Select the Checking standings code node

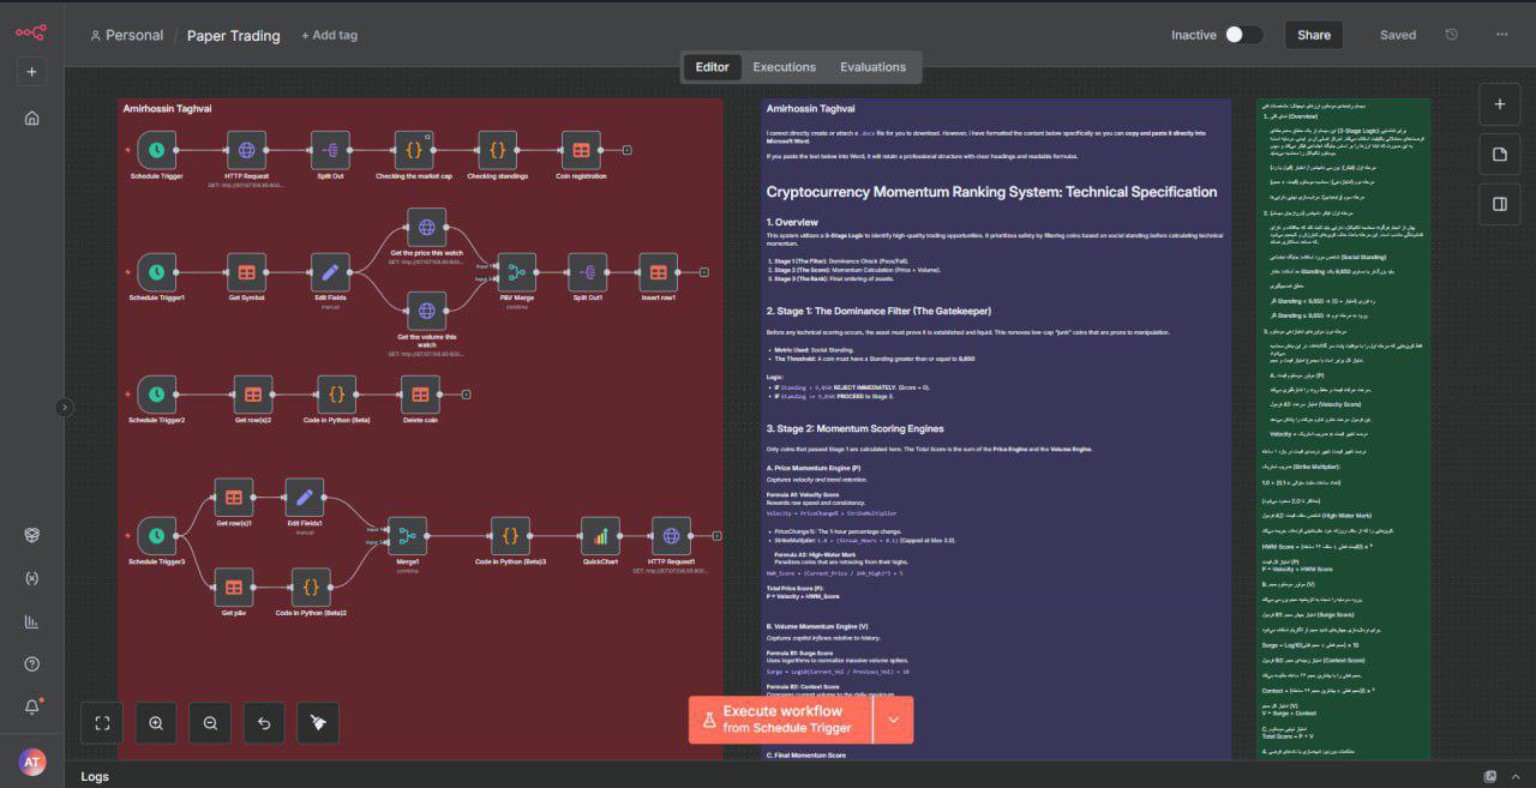pos(497,150)
